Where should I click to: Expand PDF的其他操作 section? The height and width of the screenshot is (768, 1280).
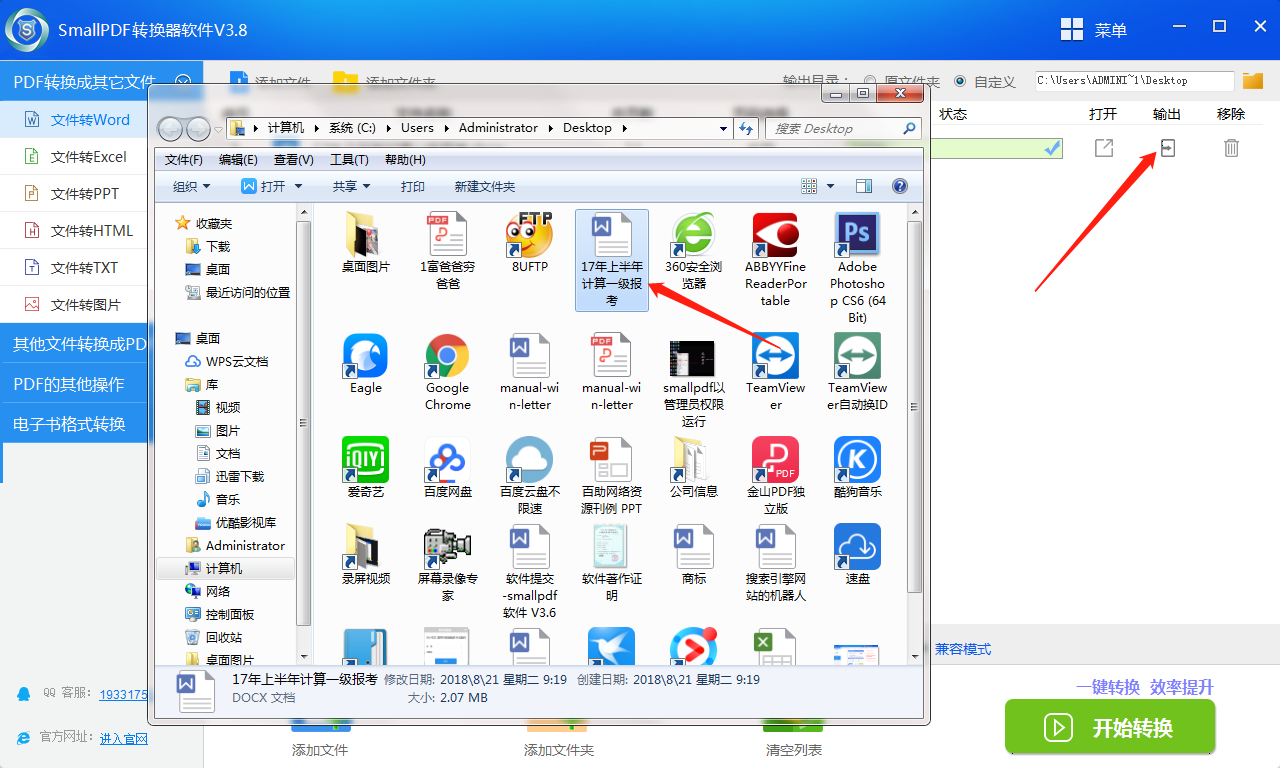click(x=75, y=384)
